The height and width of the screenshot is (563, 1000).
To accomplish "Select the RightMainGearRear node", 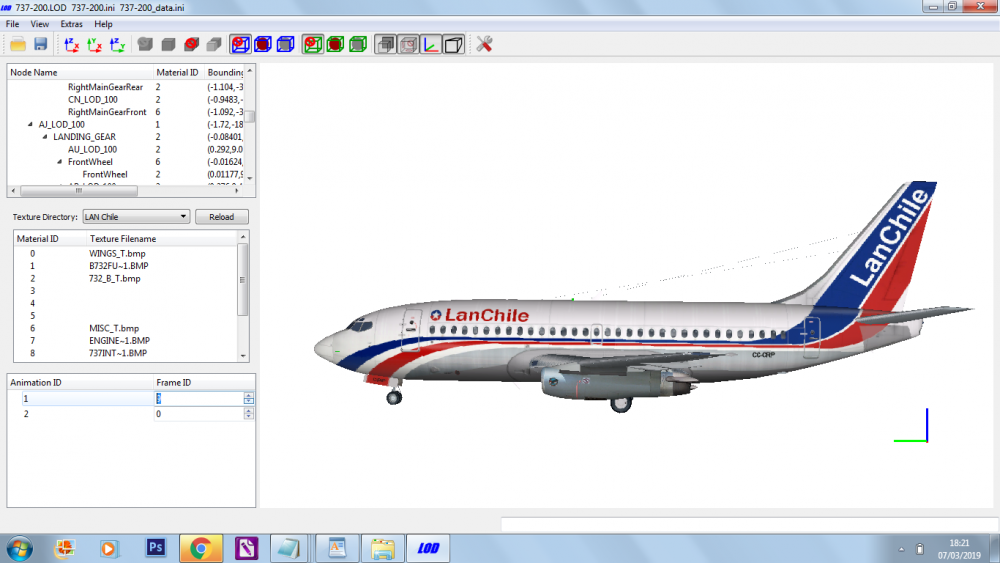I will pyautogui.click(x=105, y=87).
